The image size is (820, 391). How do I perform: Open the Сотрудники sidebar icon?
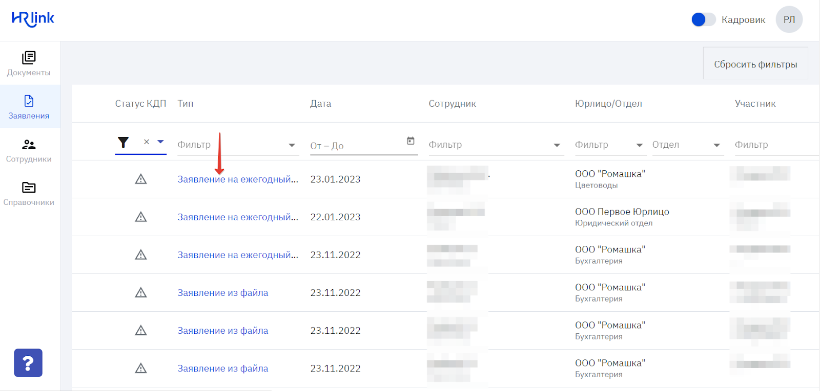pos(29,144)
